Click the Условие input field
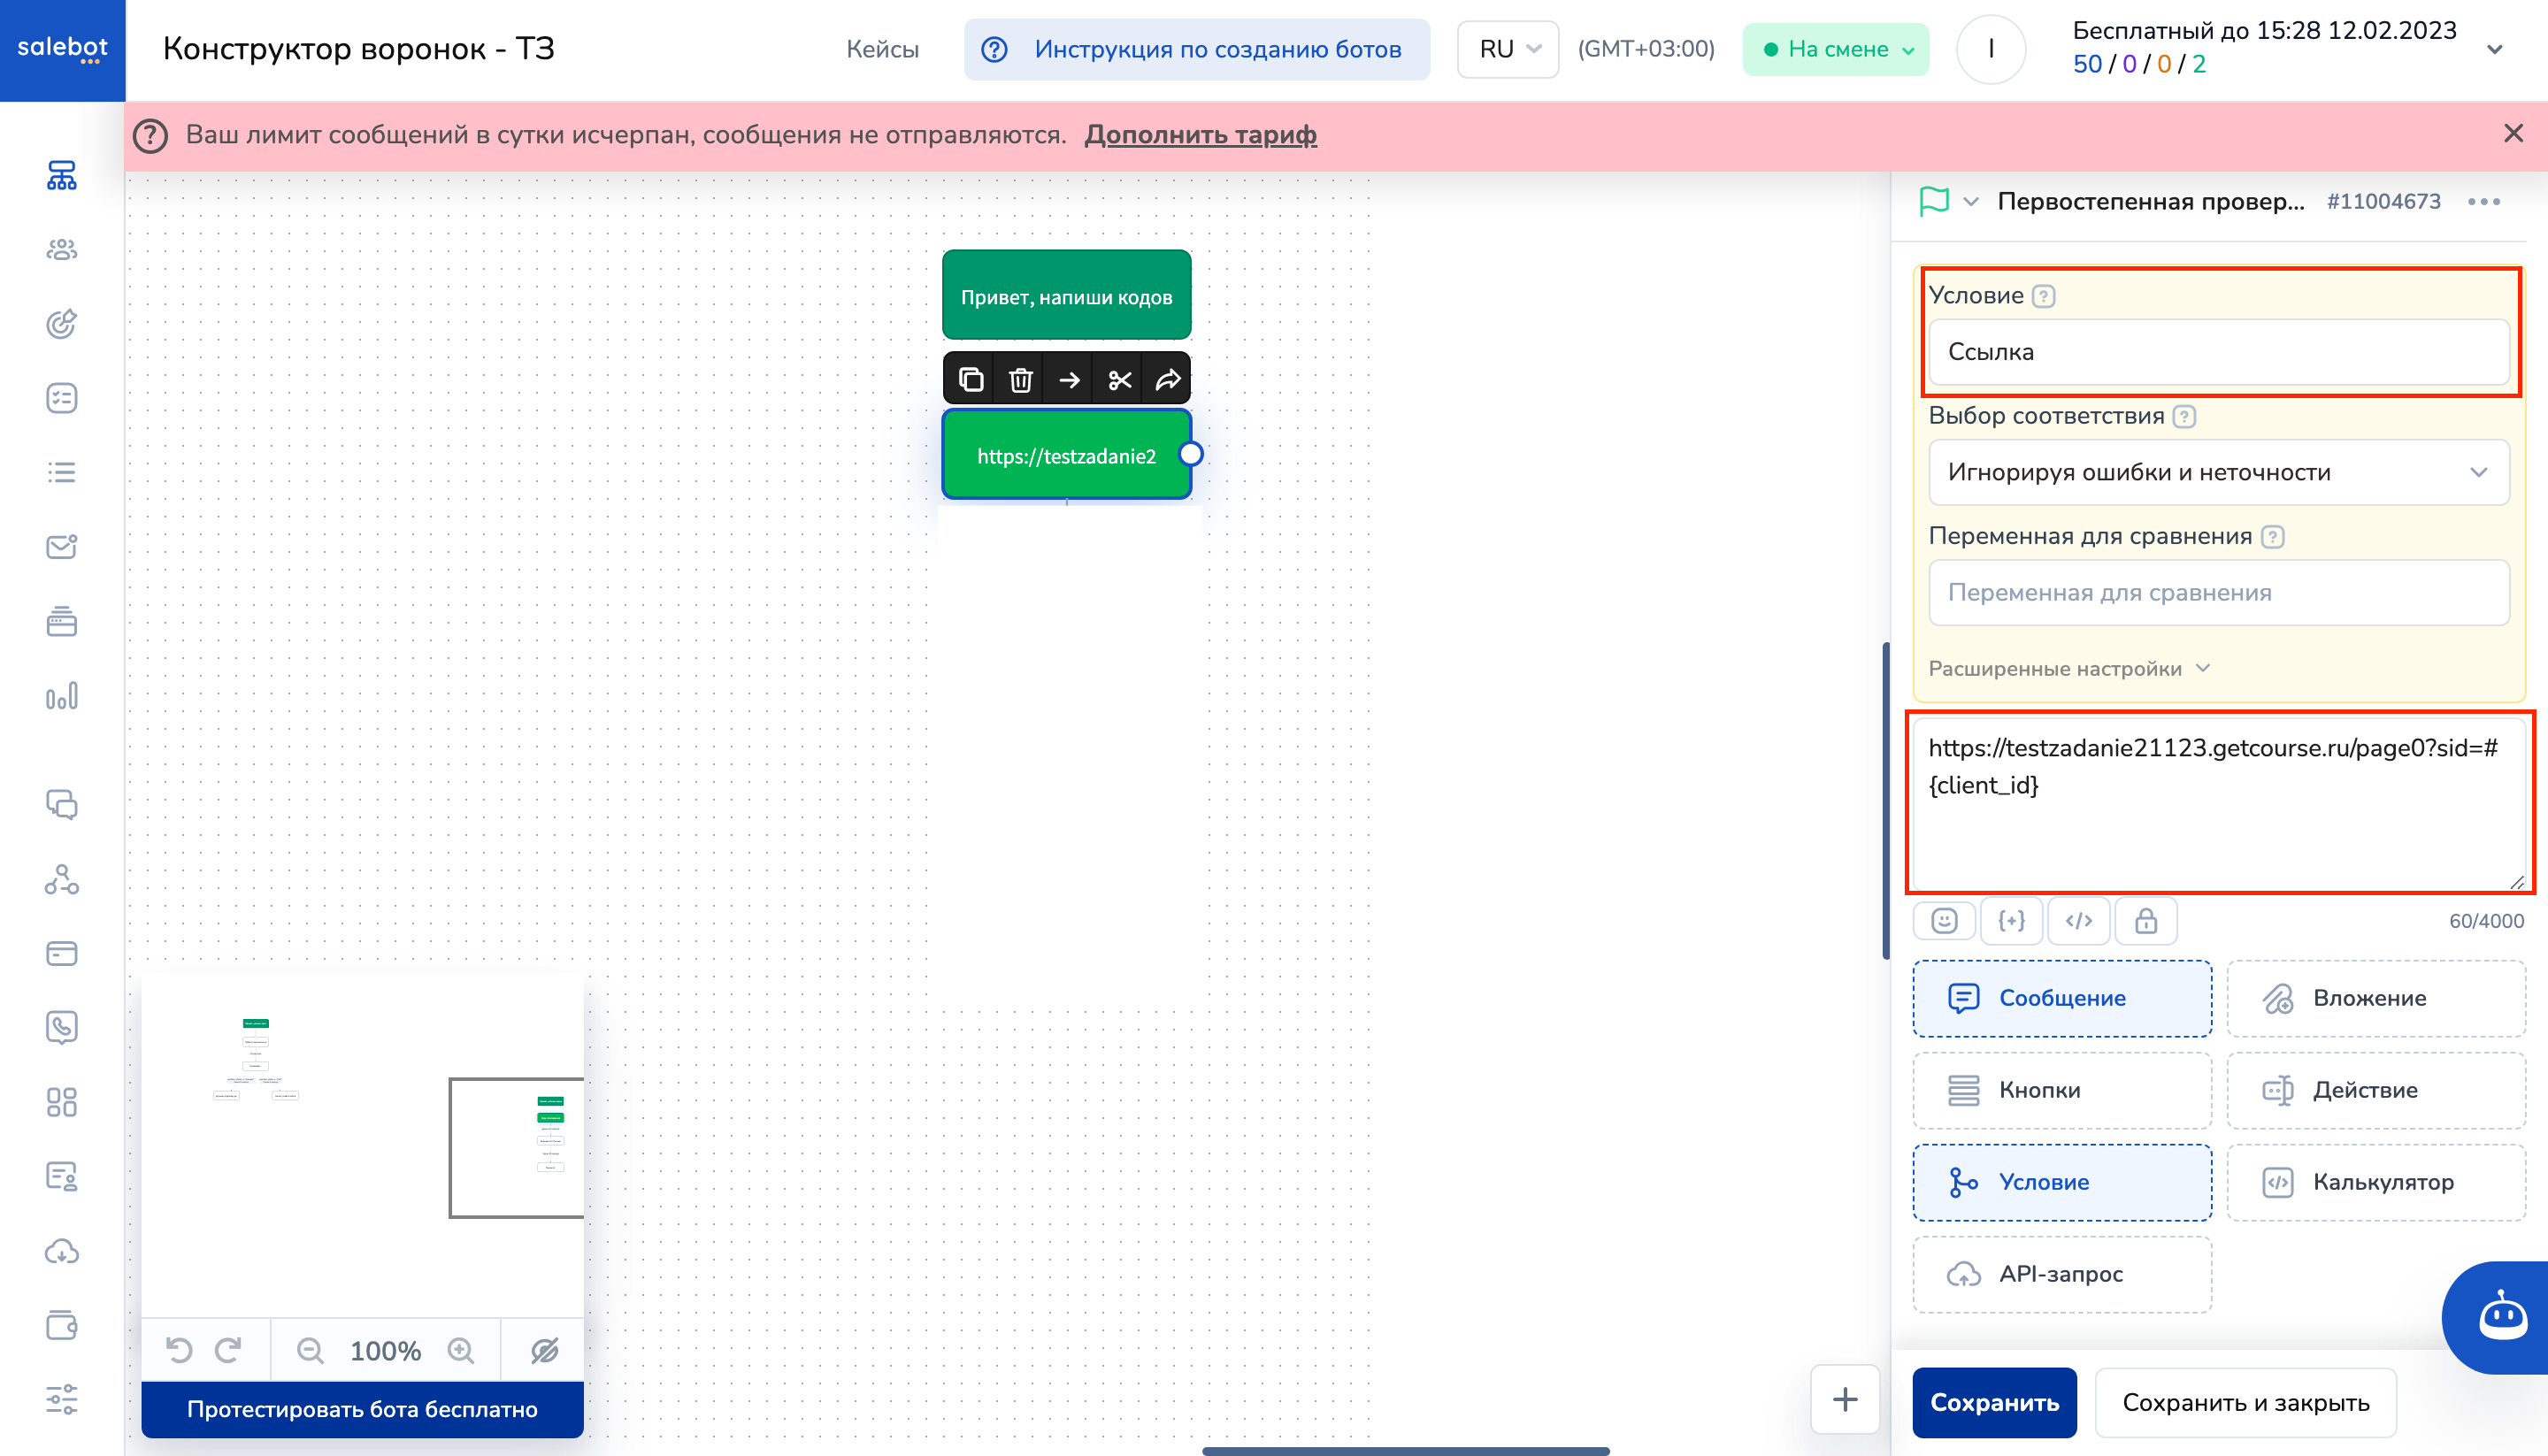The image size is (2548, 1456). [2218, 352]
